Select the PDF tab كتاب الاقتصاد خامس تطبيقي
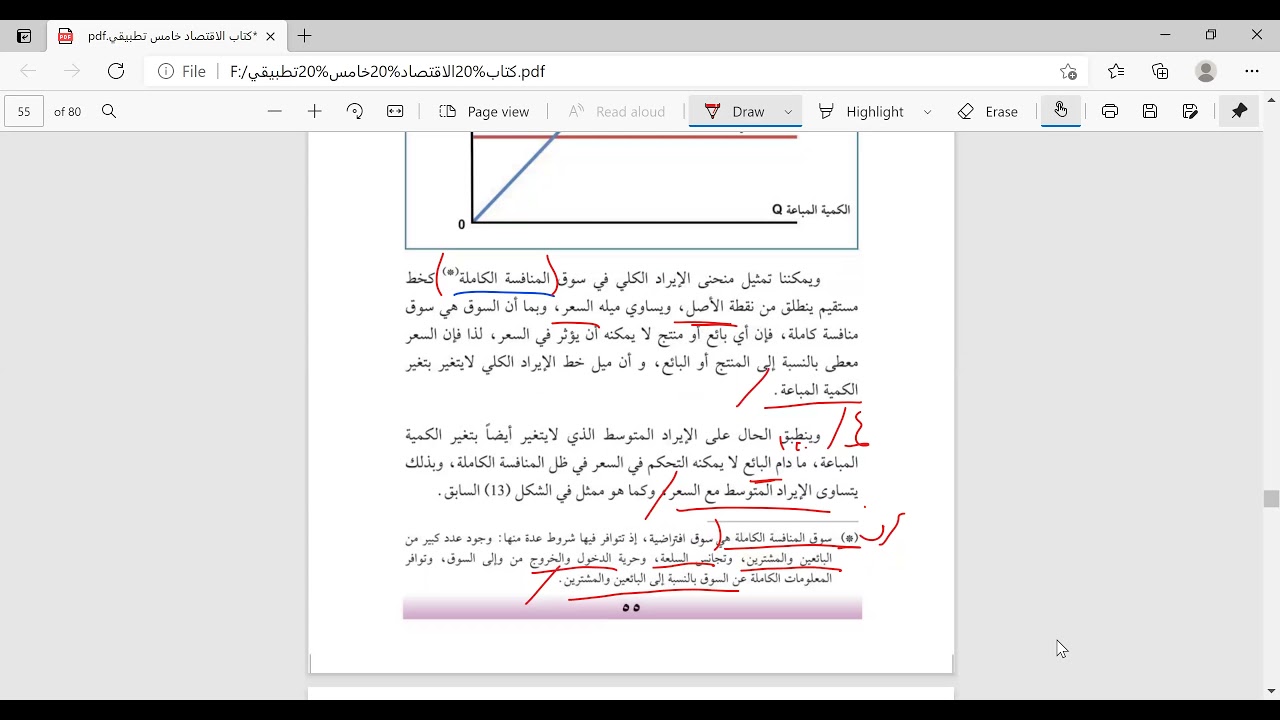 168,36
